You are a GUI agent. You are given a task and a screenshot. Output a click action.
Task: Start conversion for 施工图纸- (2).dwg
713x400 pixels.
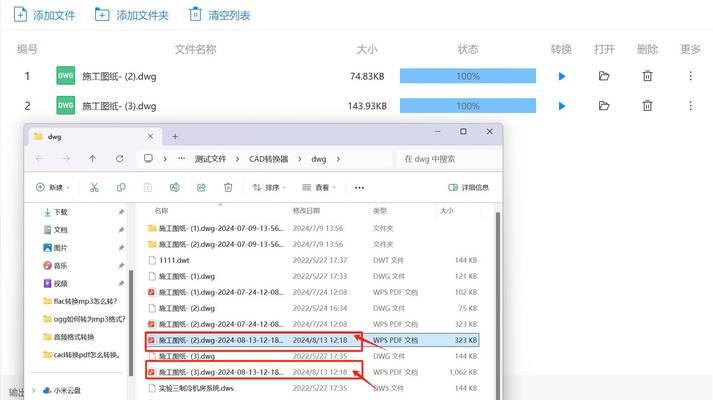(562, 76)
